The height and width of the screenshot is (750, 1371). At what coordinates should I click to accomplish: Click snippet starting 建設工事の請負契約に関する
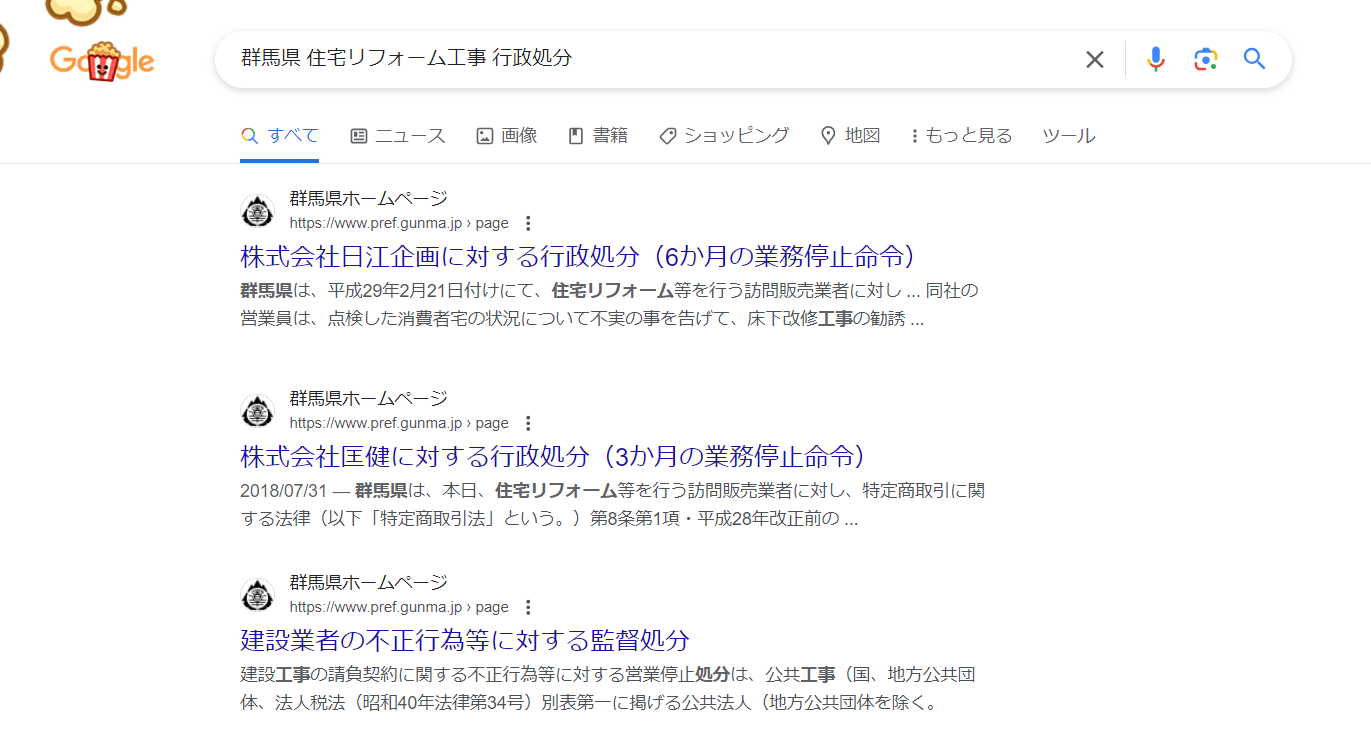[x=608, y=688]
